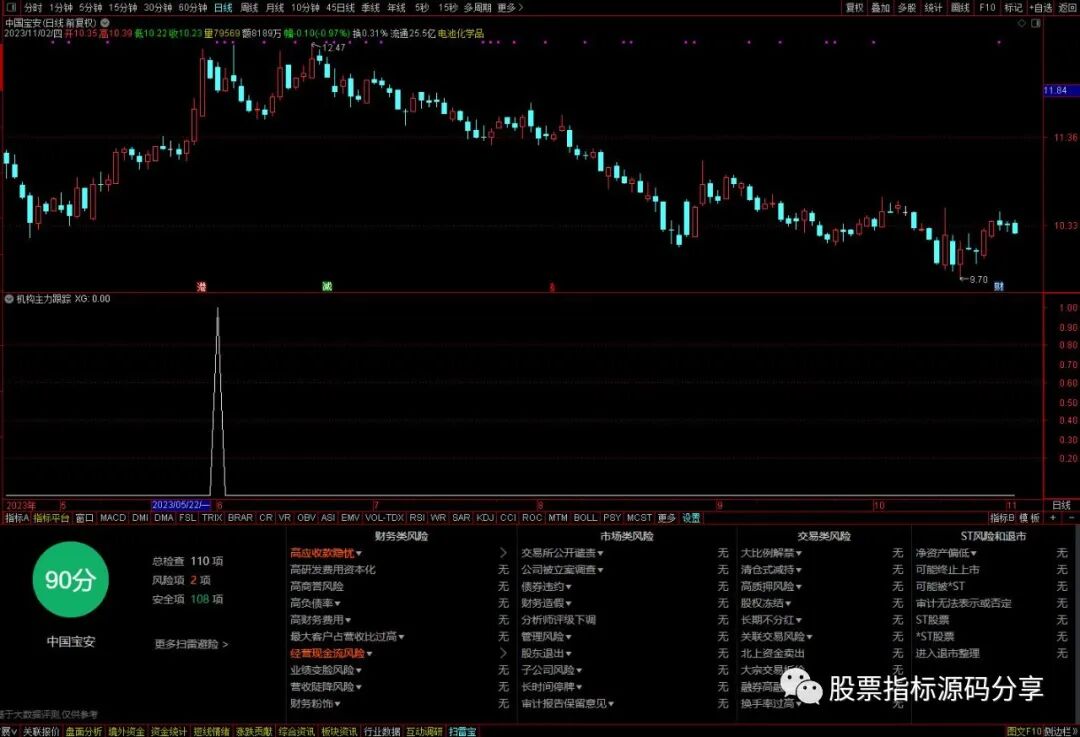The image size is (1080, 737).
Task: Click the green 减 marker below the candlesticks
Action: click(x=327, y=287)
